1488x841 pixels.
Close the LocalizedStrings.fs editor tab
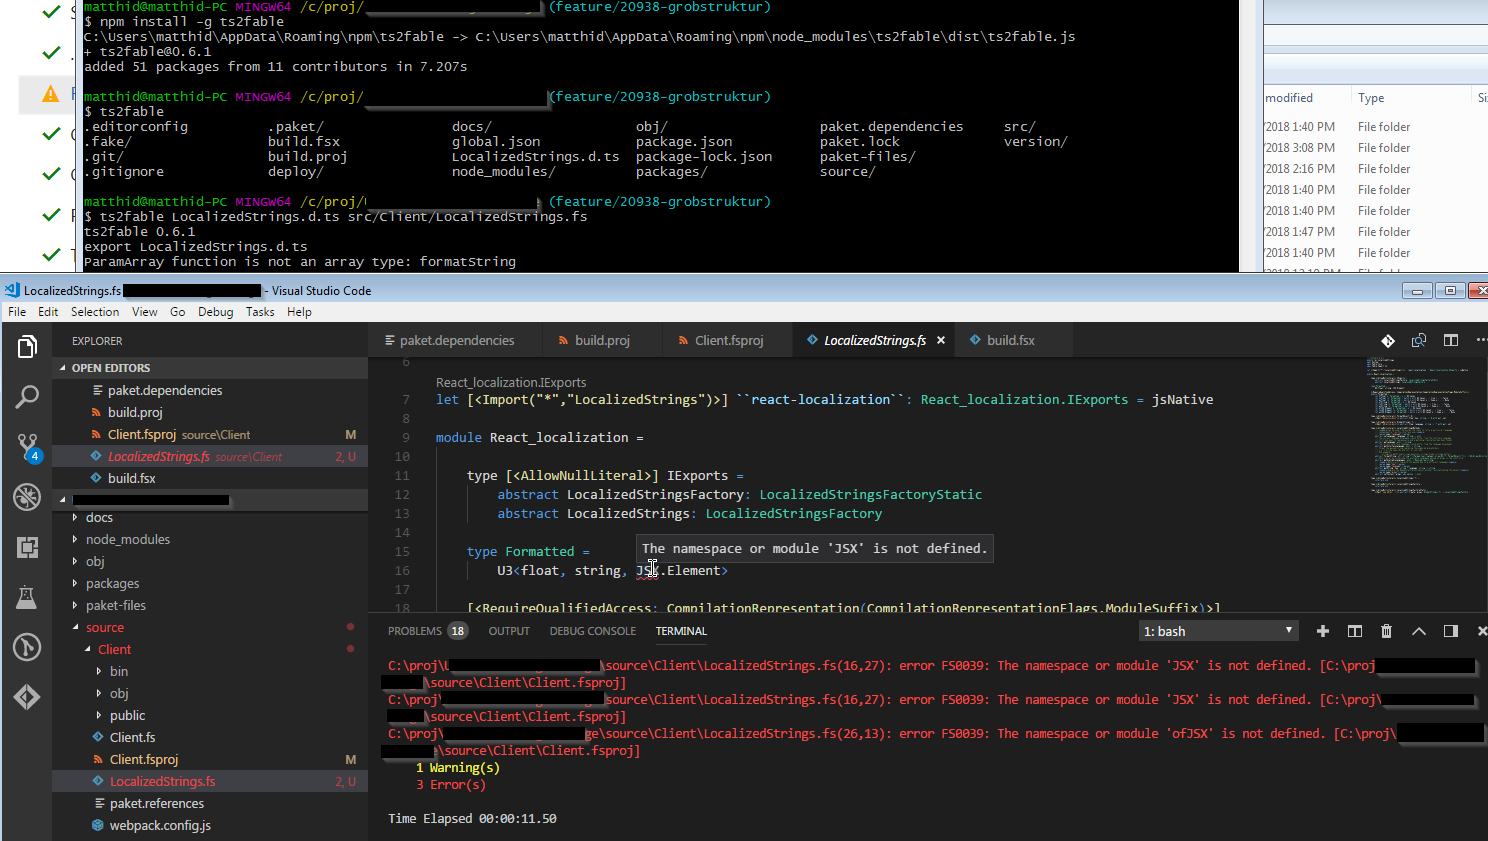click(x=941, y=341)
